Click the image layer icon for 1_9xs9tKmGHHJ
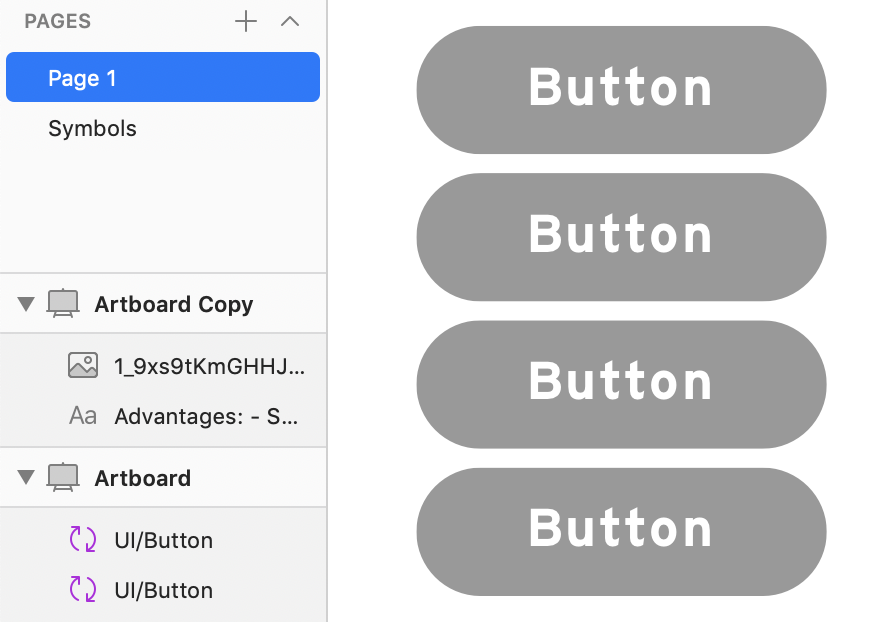This screenshot has width=886, height=622. tap(83, 366)
